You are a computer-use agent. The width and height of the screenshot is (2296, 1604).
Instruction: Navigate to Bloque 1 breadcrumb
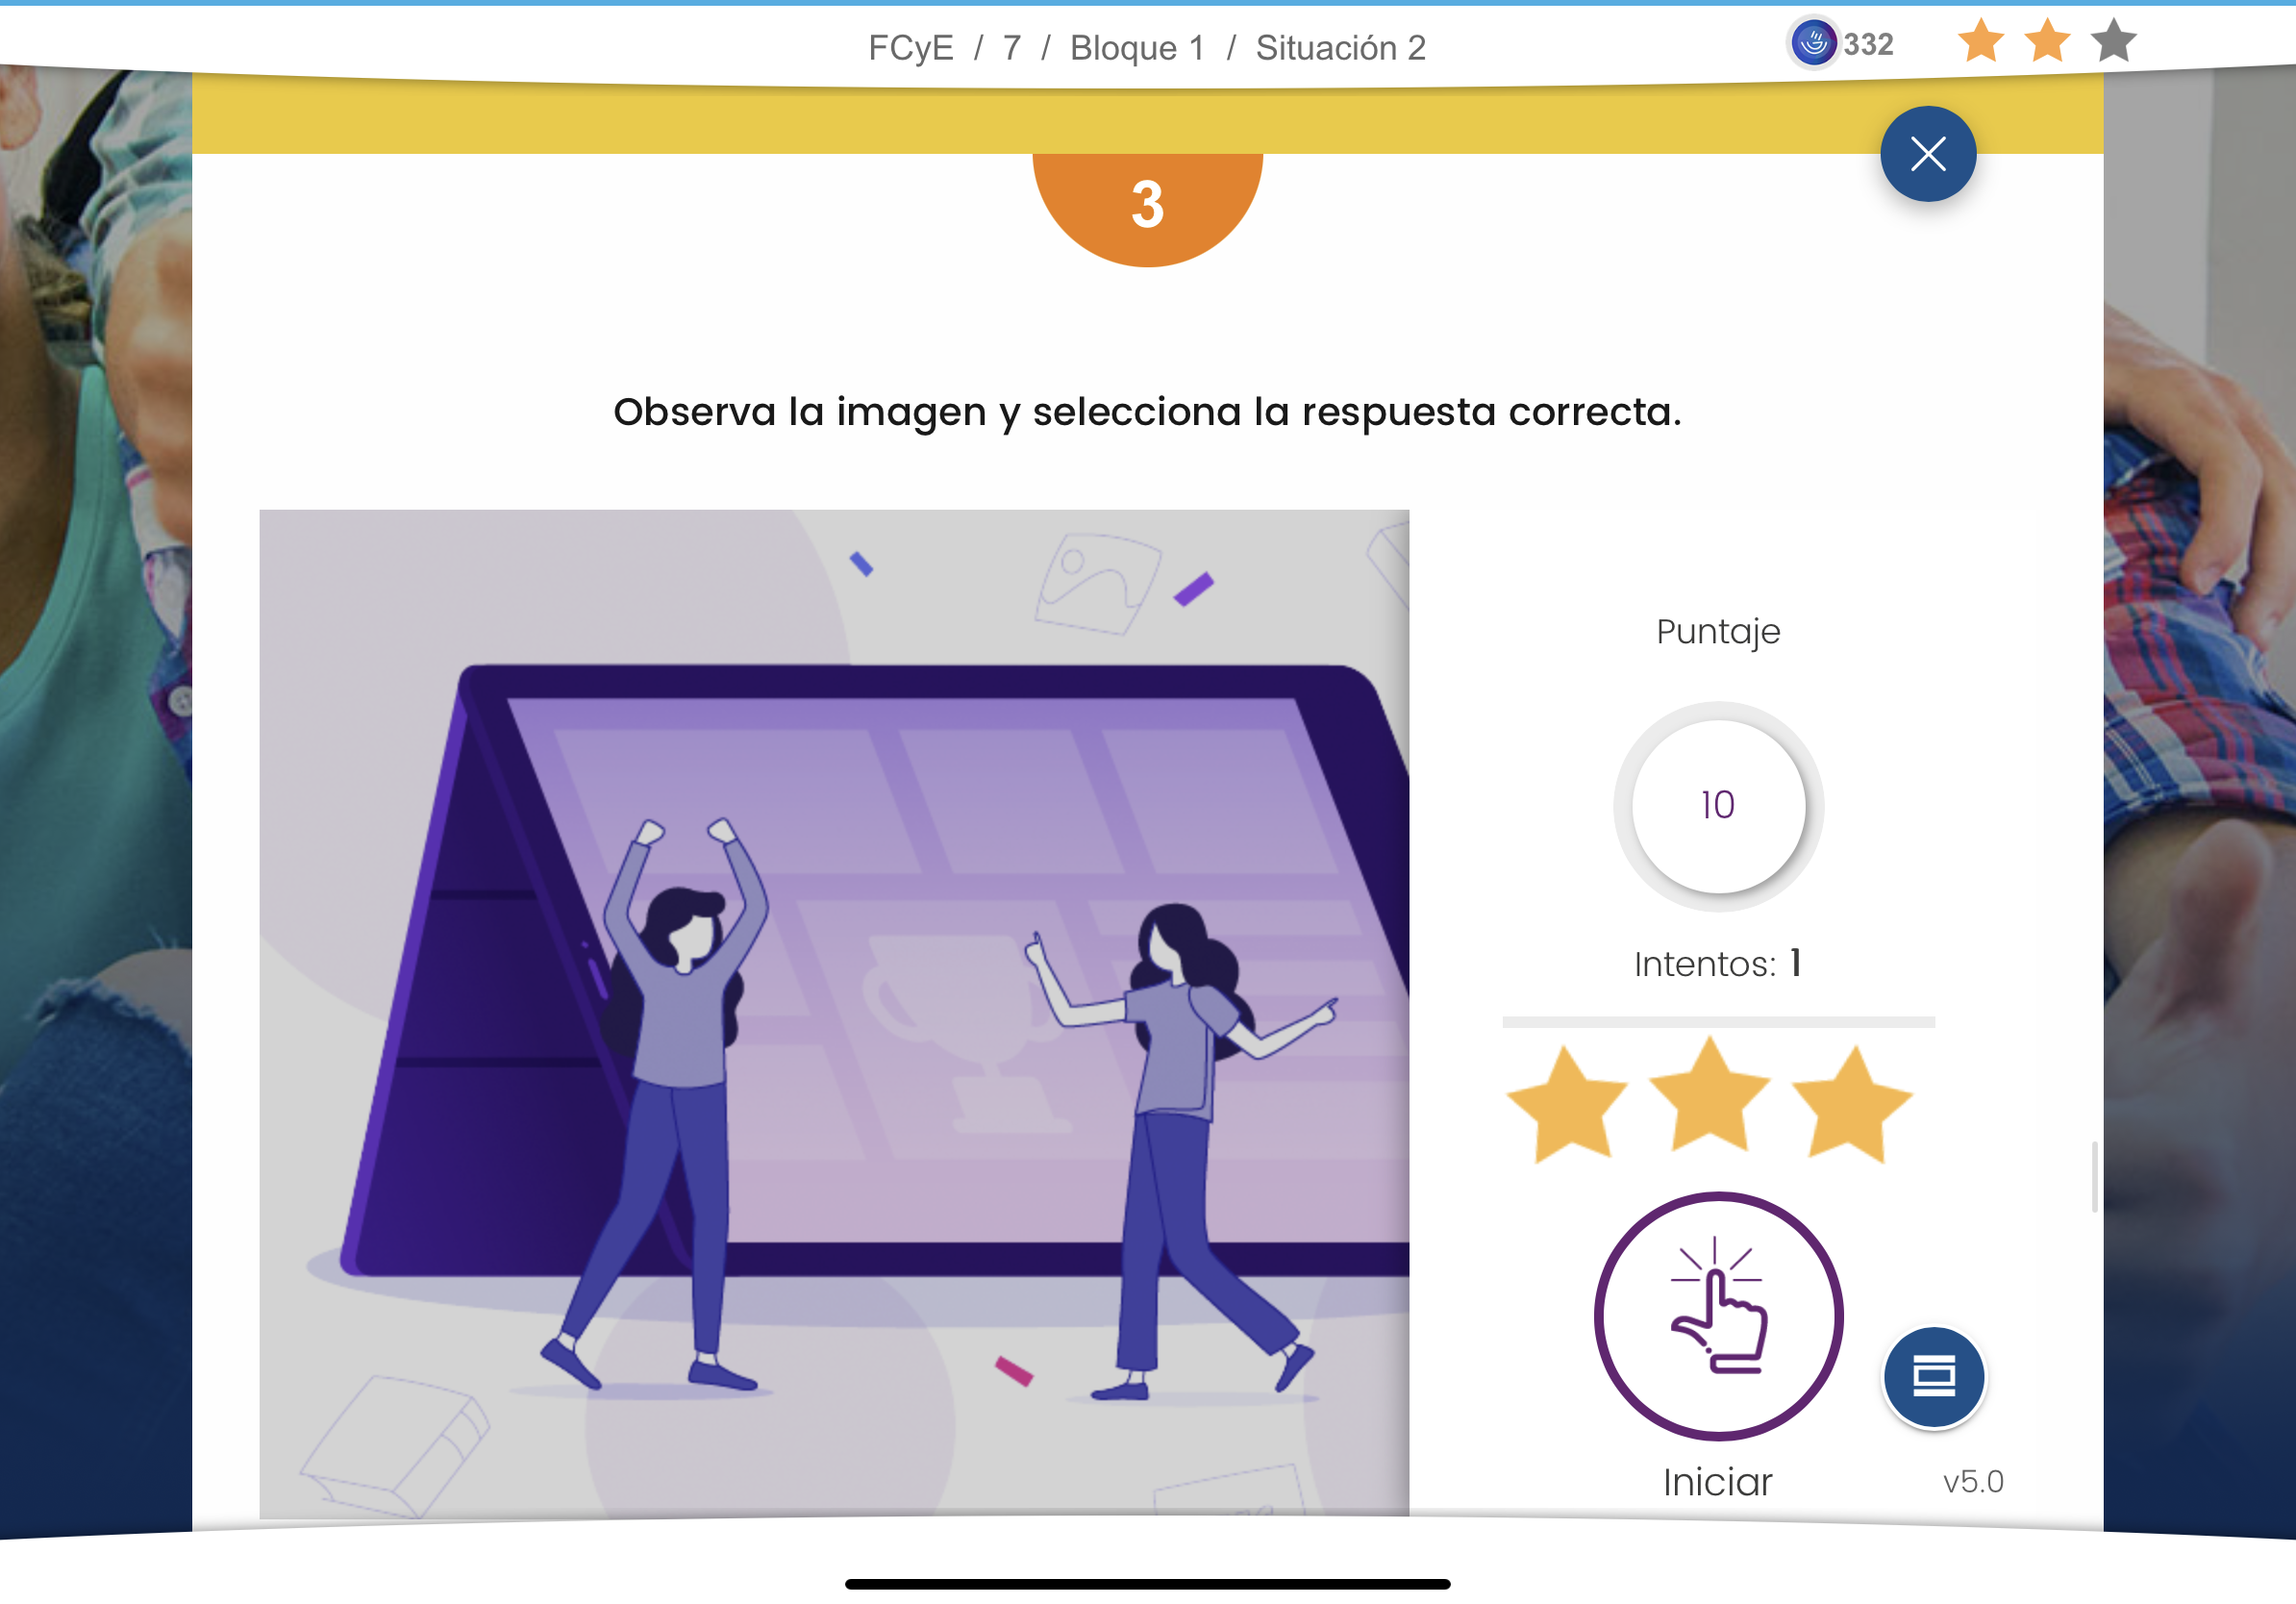click(1137, 48)
